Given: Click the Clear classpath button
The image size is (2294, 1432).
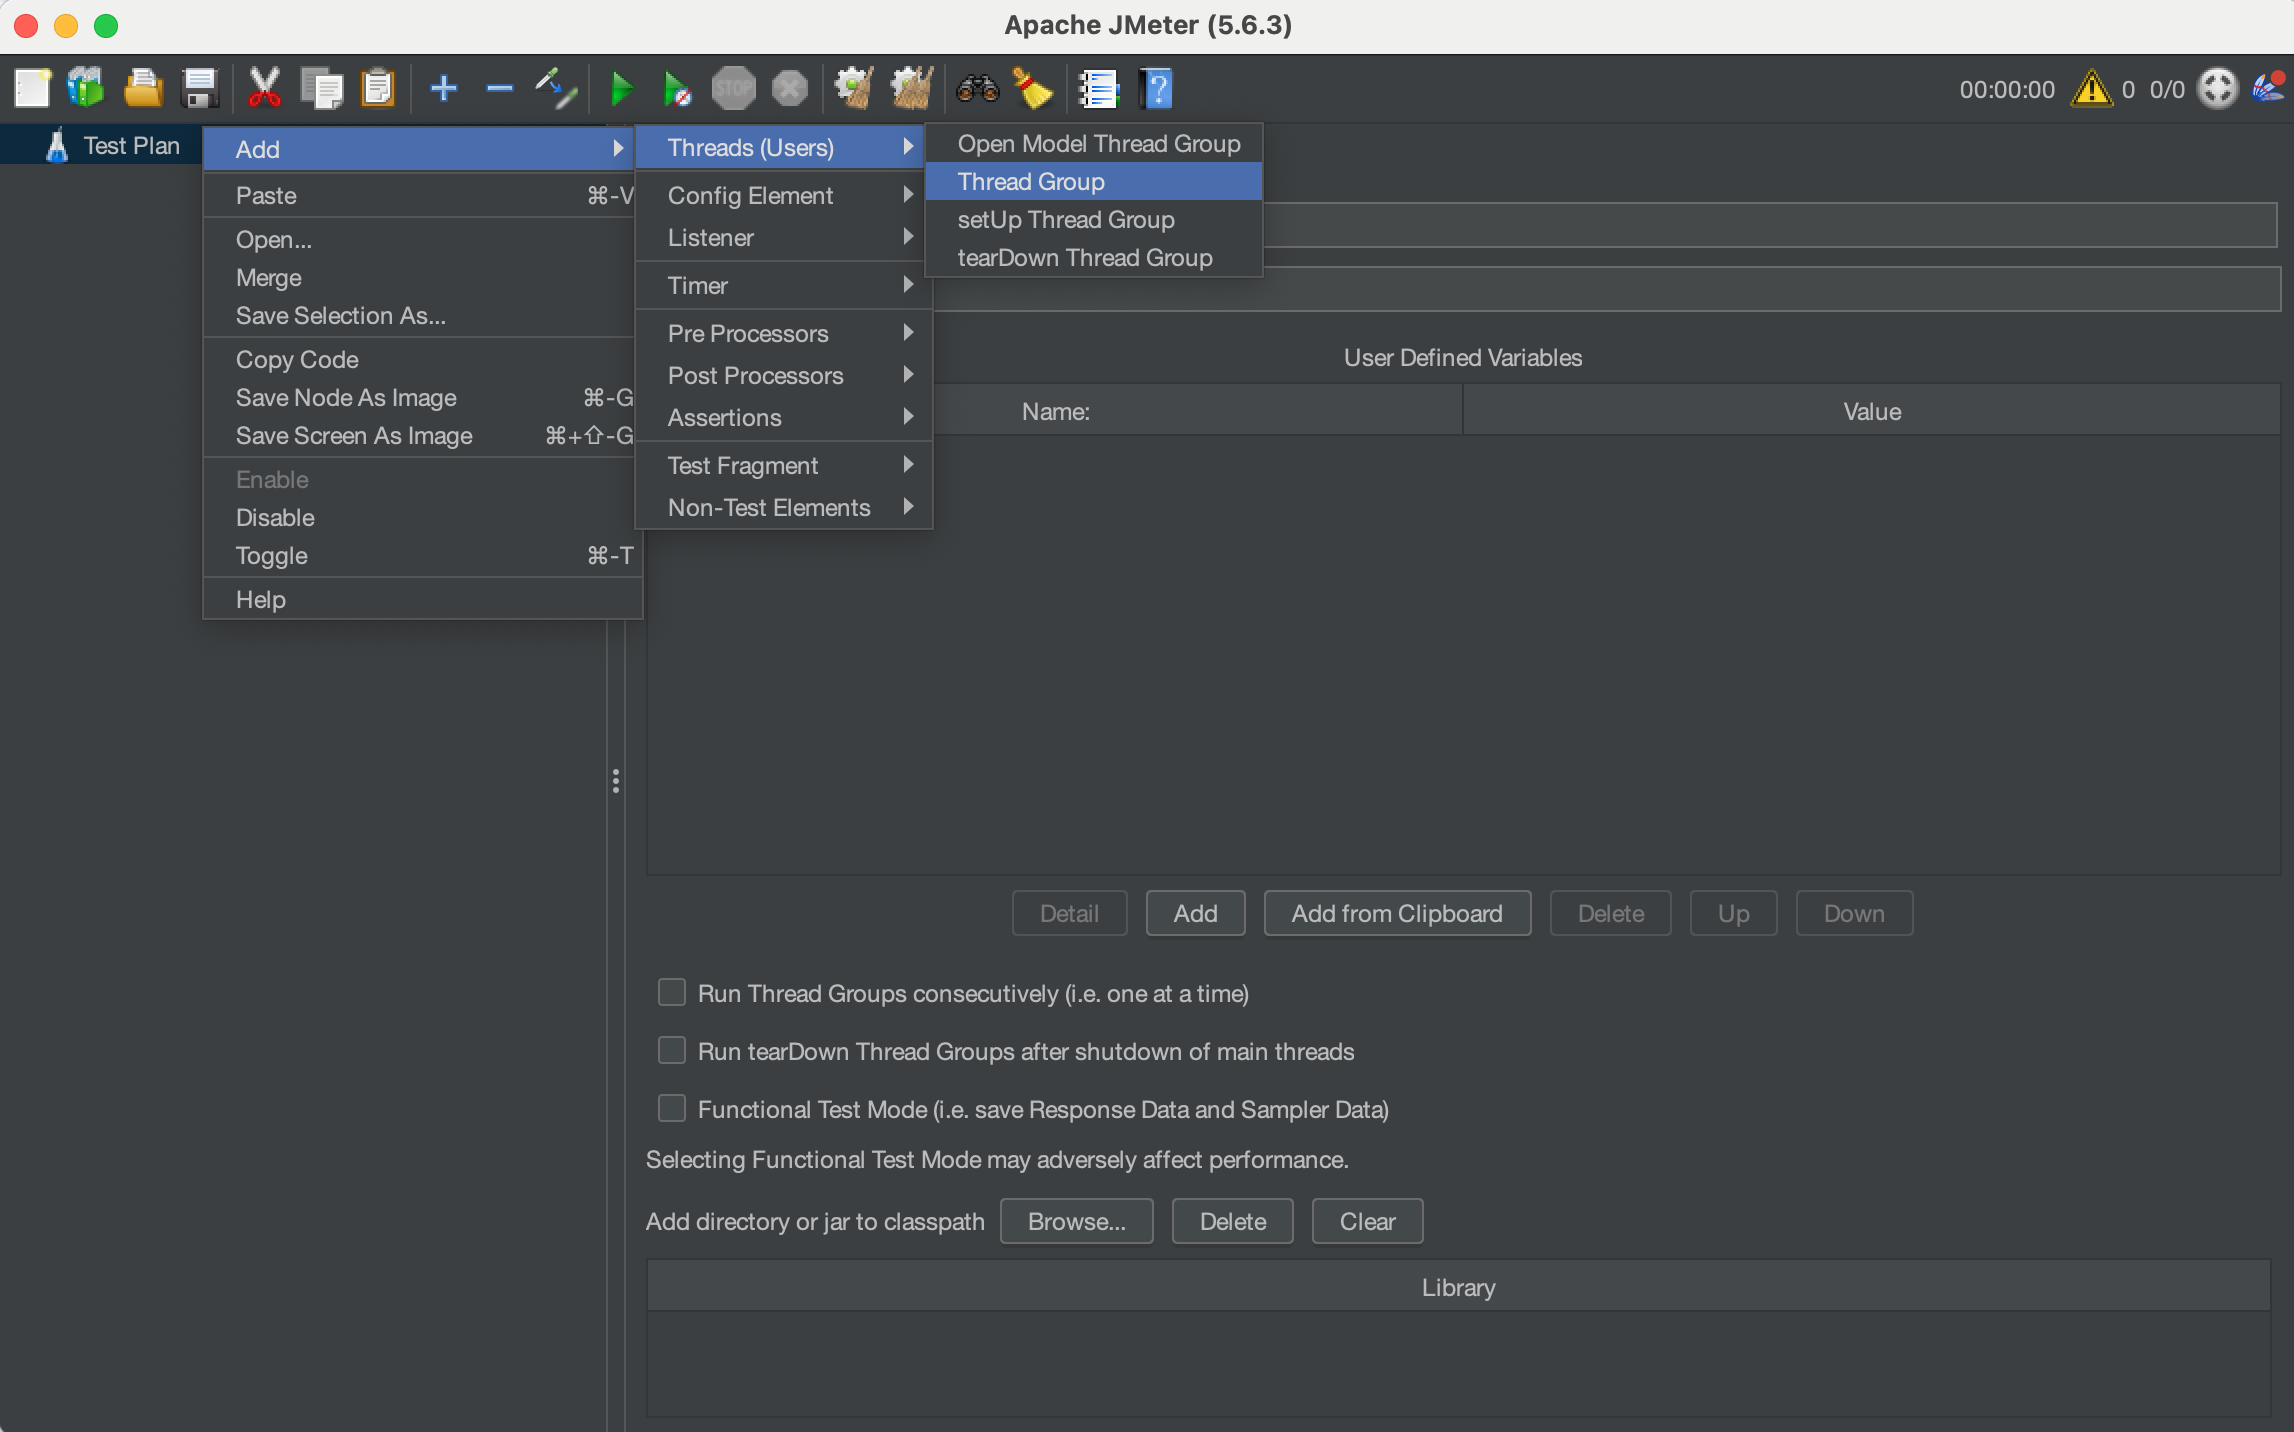Looking at the screenshot, I should coord(1367,1221).
